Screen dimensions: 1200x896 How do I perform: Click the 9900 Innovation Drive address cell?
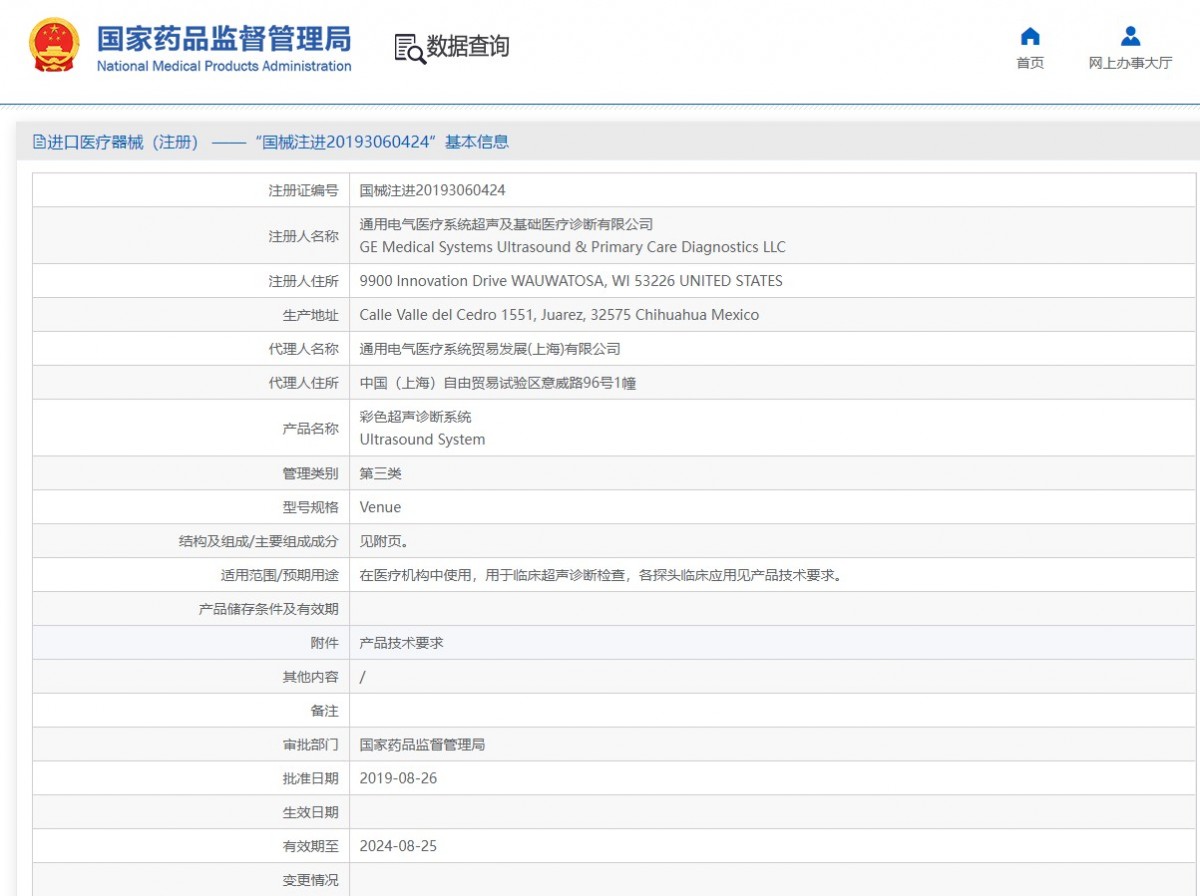[x=571, y=281]
